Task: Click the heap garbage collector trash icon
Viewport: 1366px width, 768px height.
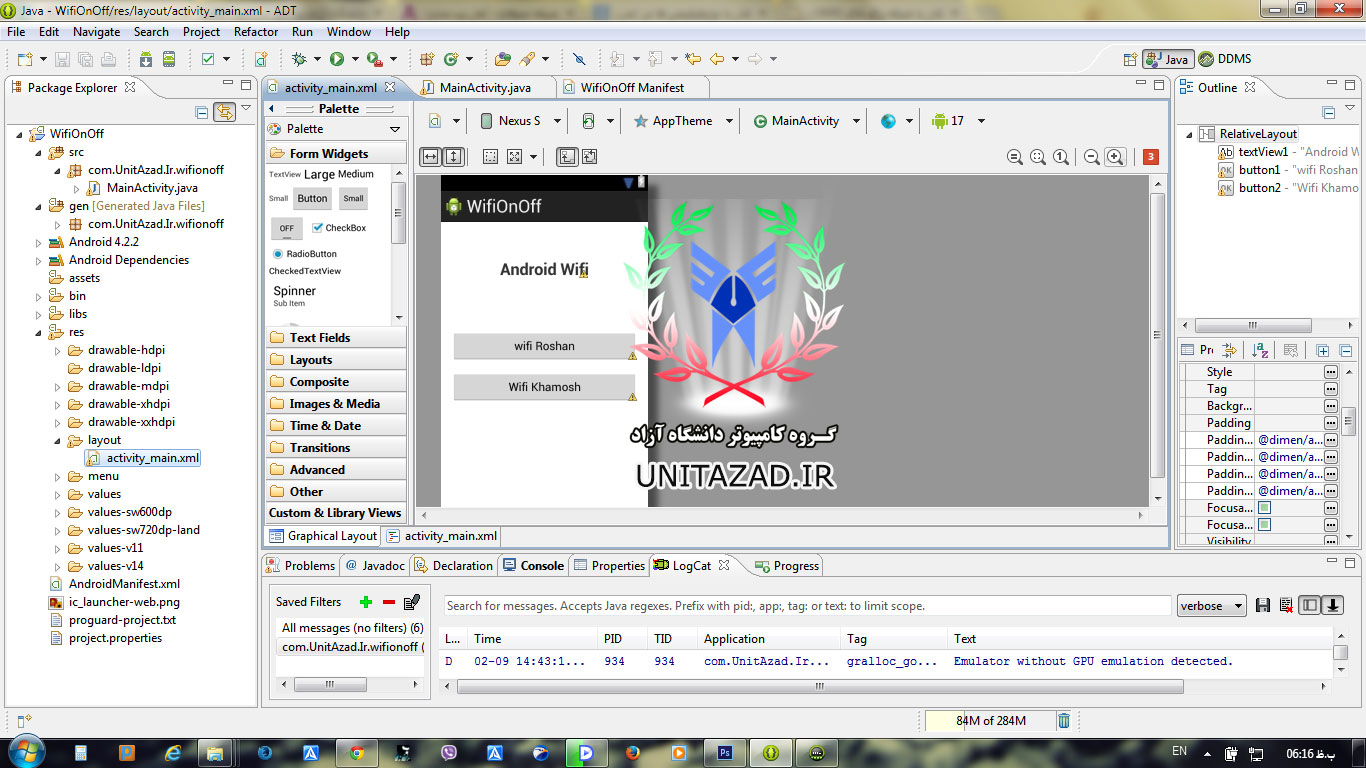Action: (1064, 720)
